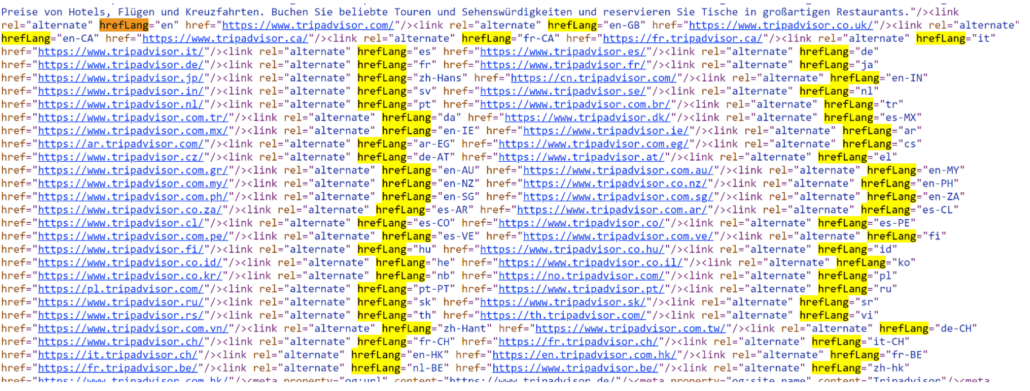Visit the https://www.tripadvisor.com.eg/ link
The image size is (1030, 391).
pyautogui.click(x=593, y=143)
